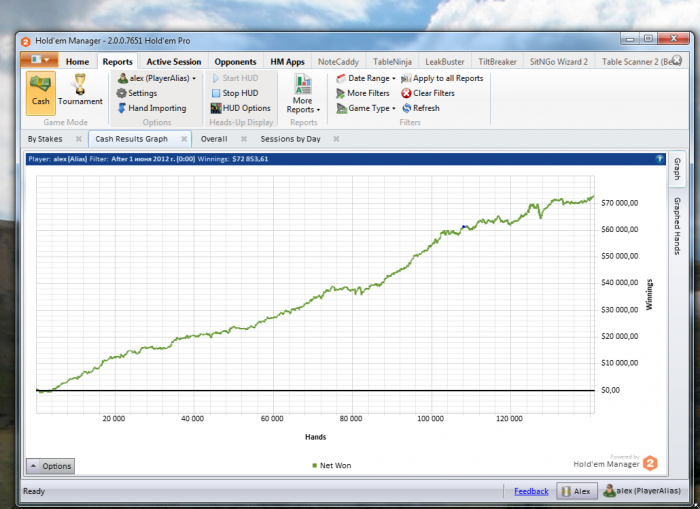Open the Opponents ribbon tab
The image size is (700, 509).
pos(235,62)
